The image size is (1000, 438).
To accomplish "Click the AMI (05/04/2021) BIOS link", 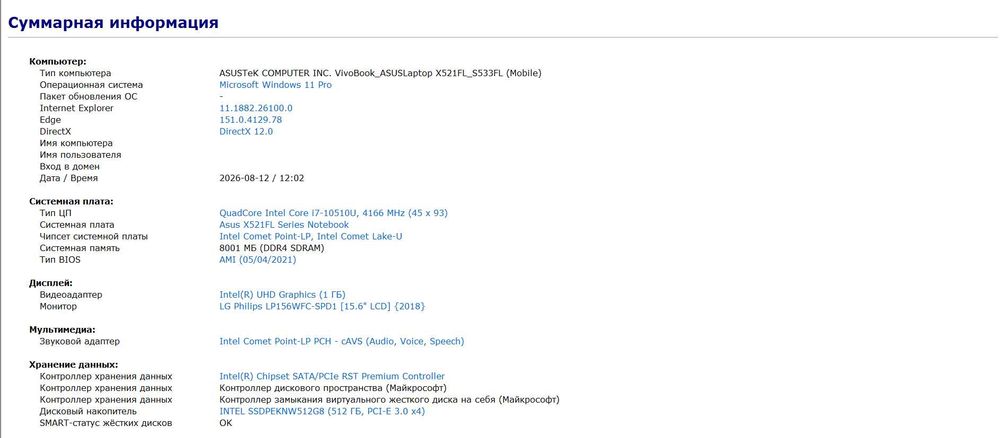I will click(258, 259).
